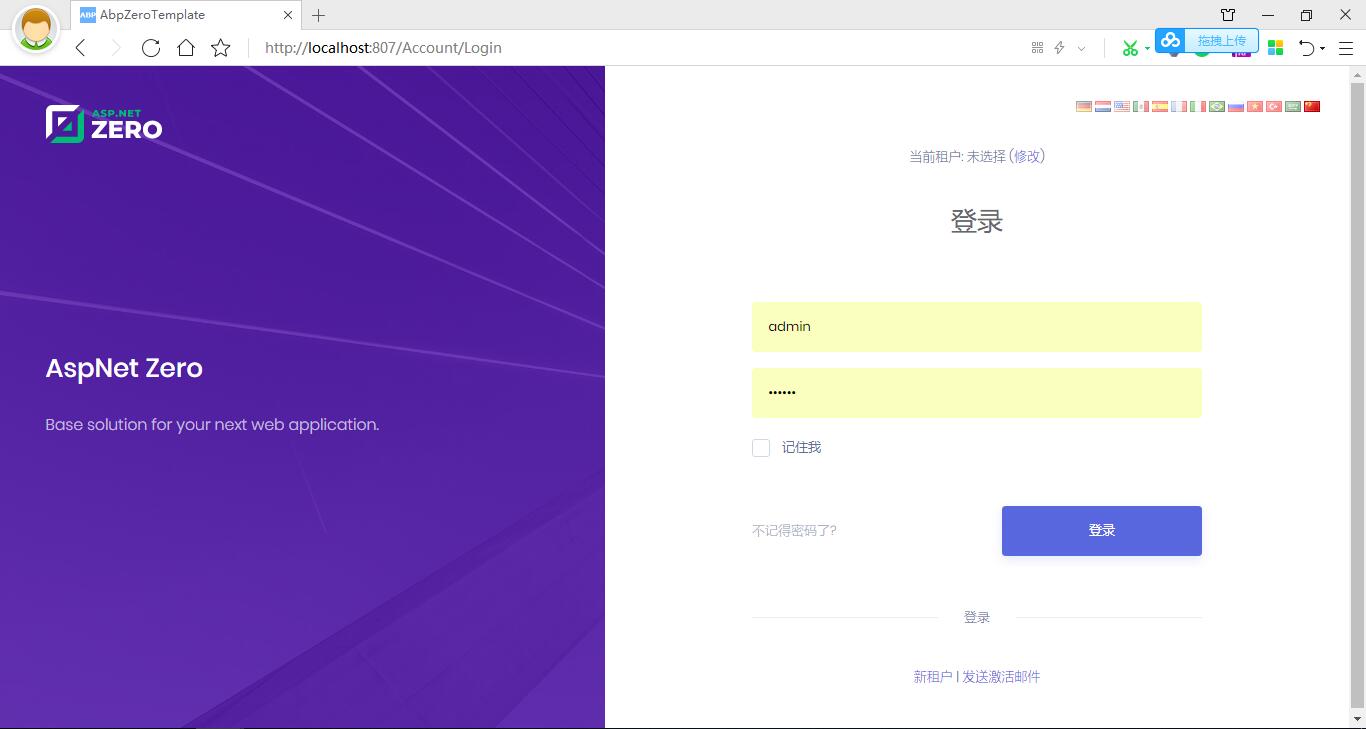1366x729 pixels.
Task: Check the 记住我 remember me checkbox
Action: (x=761, y=448)
